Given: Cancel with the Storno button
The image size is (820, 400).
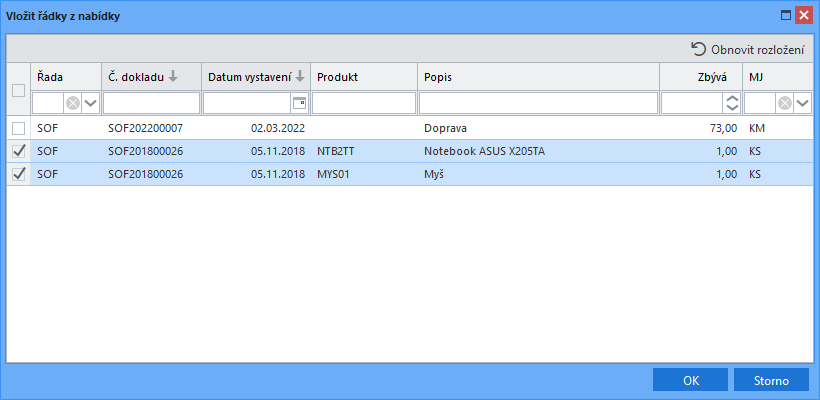Looking at the screenshot, I should 771,380.
